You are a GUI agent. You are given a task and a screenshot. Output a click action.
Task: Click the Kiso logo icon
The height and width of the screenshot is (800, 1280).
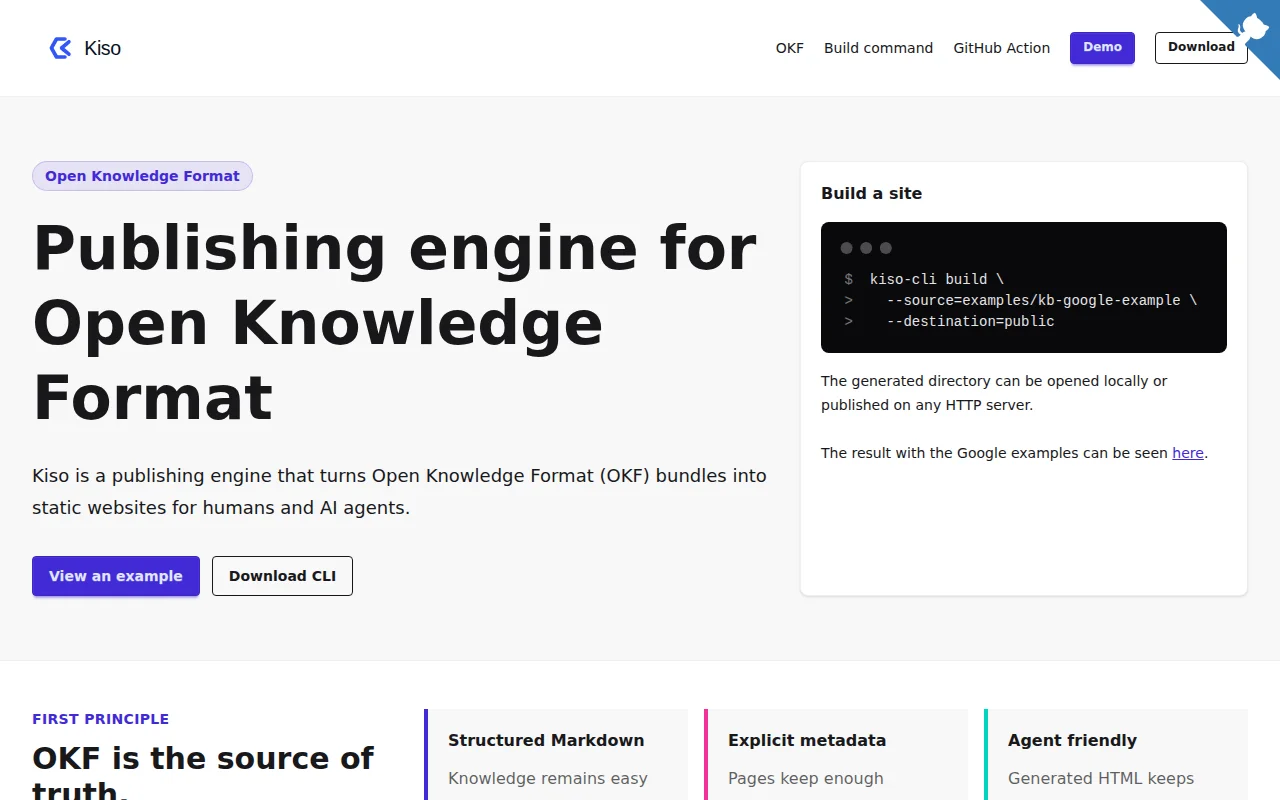click(61, 48)
